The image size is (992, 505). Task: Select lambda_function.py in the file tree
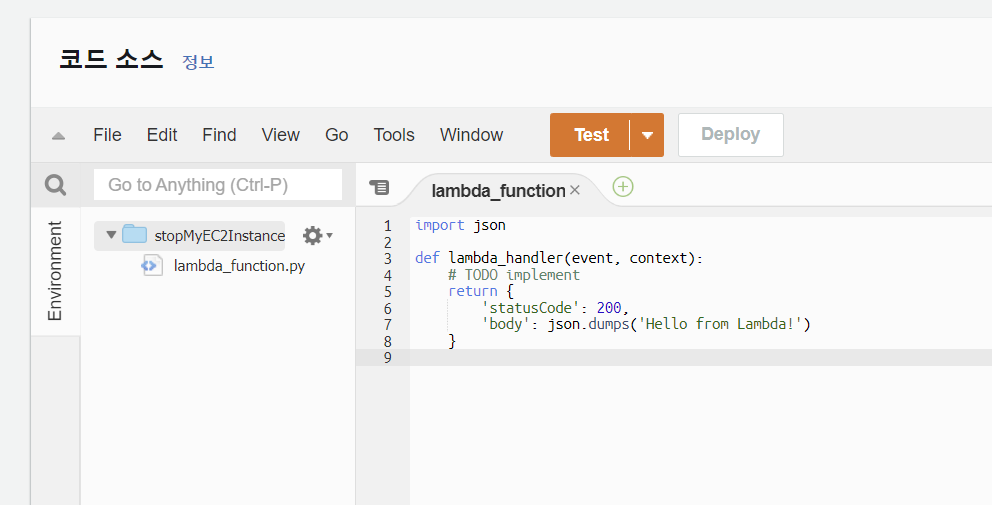239,266
